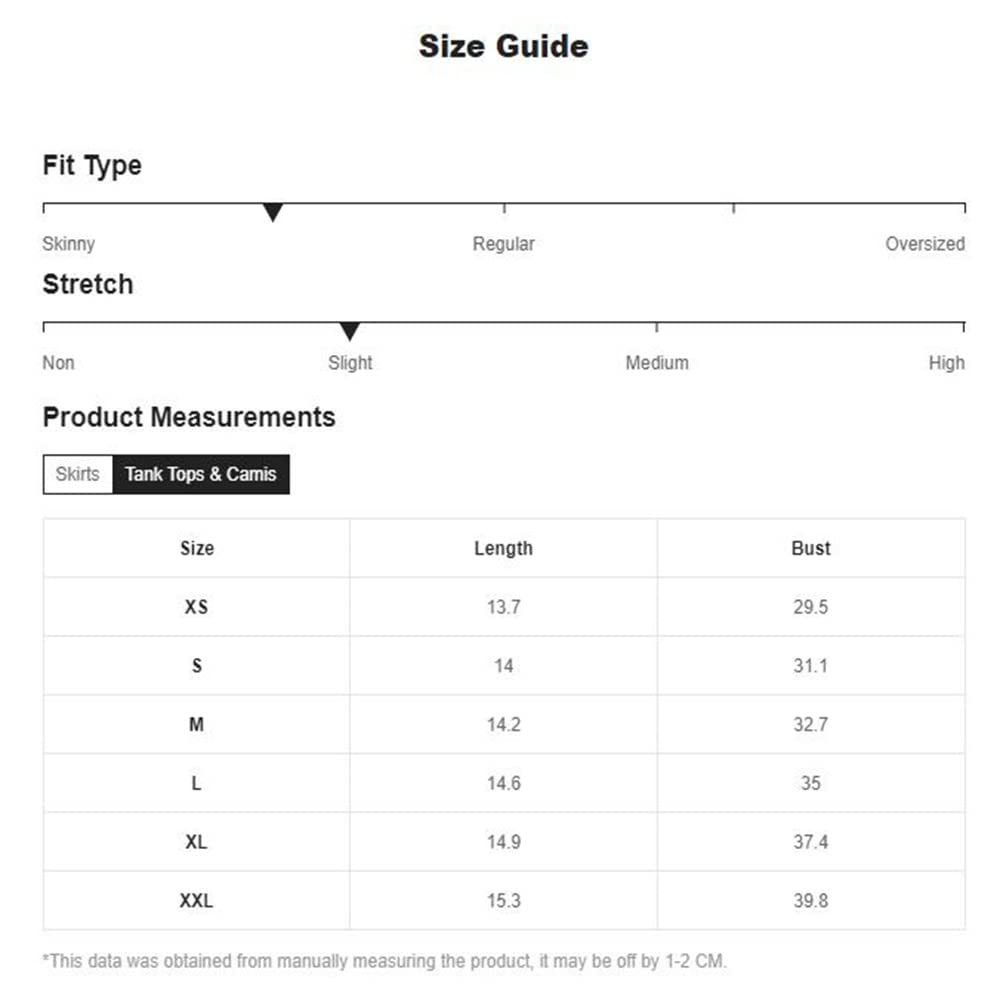
Task: Click the S row bust value 31.1
Action: click(x=810, y=666)
